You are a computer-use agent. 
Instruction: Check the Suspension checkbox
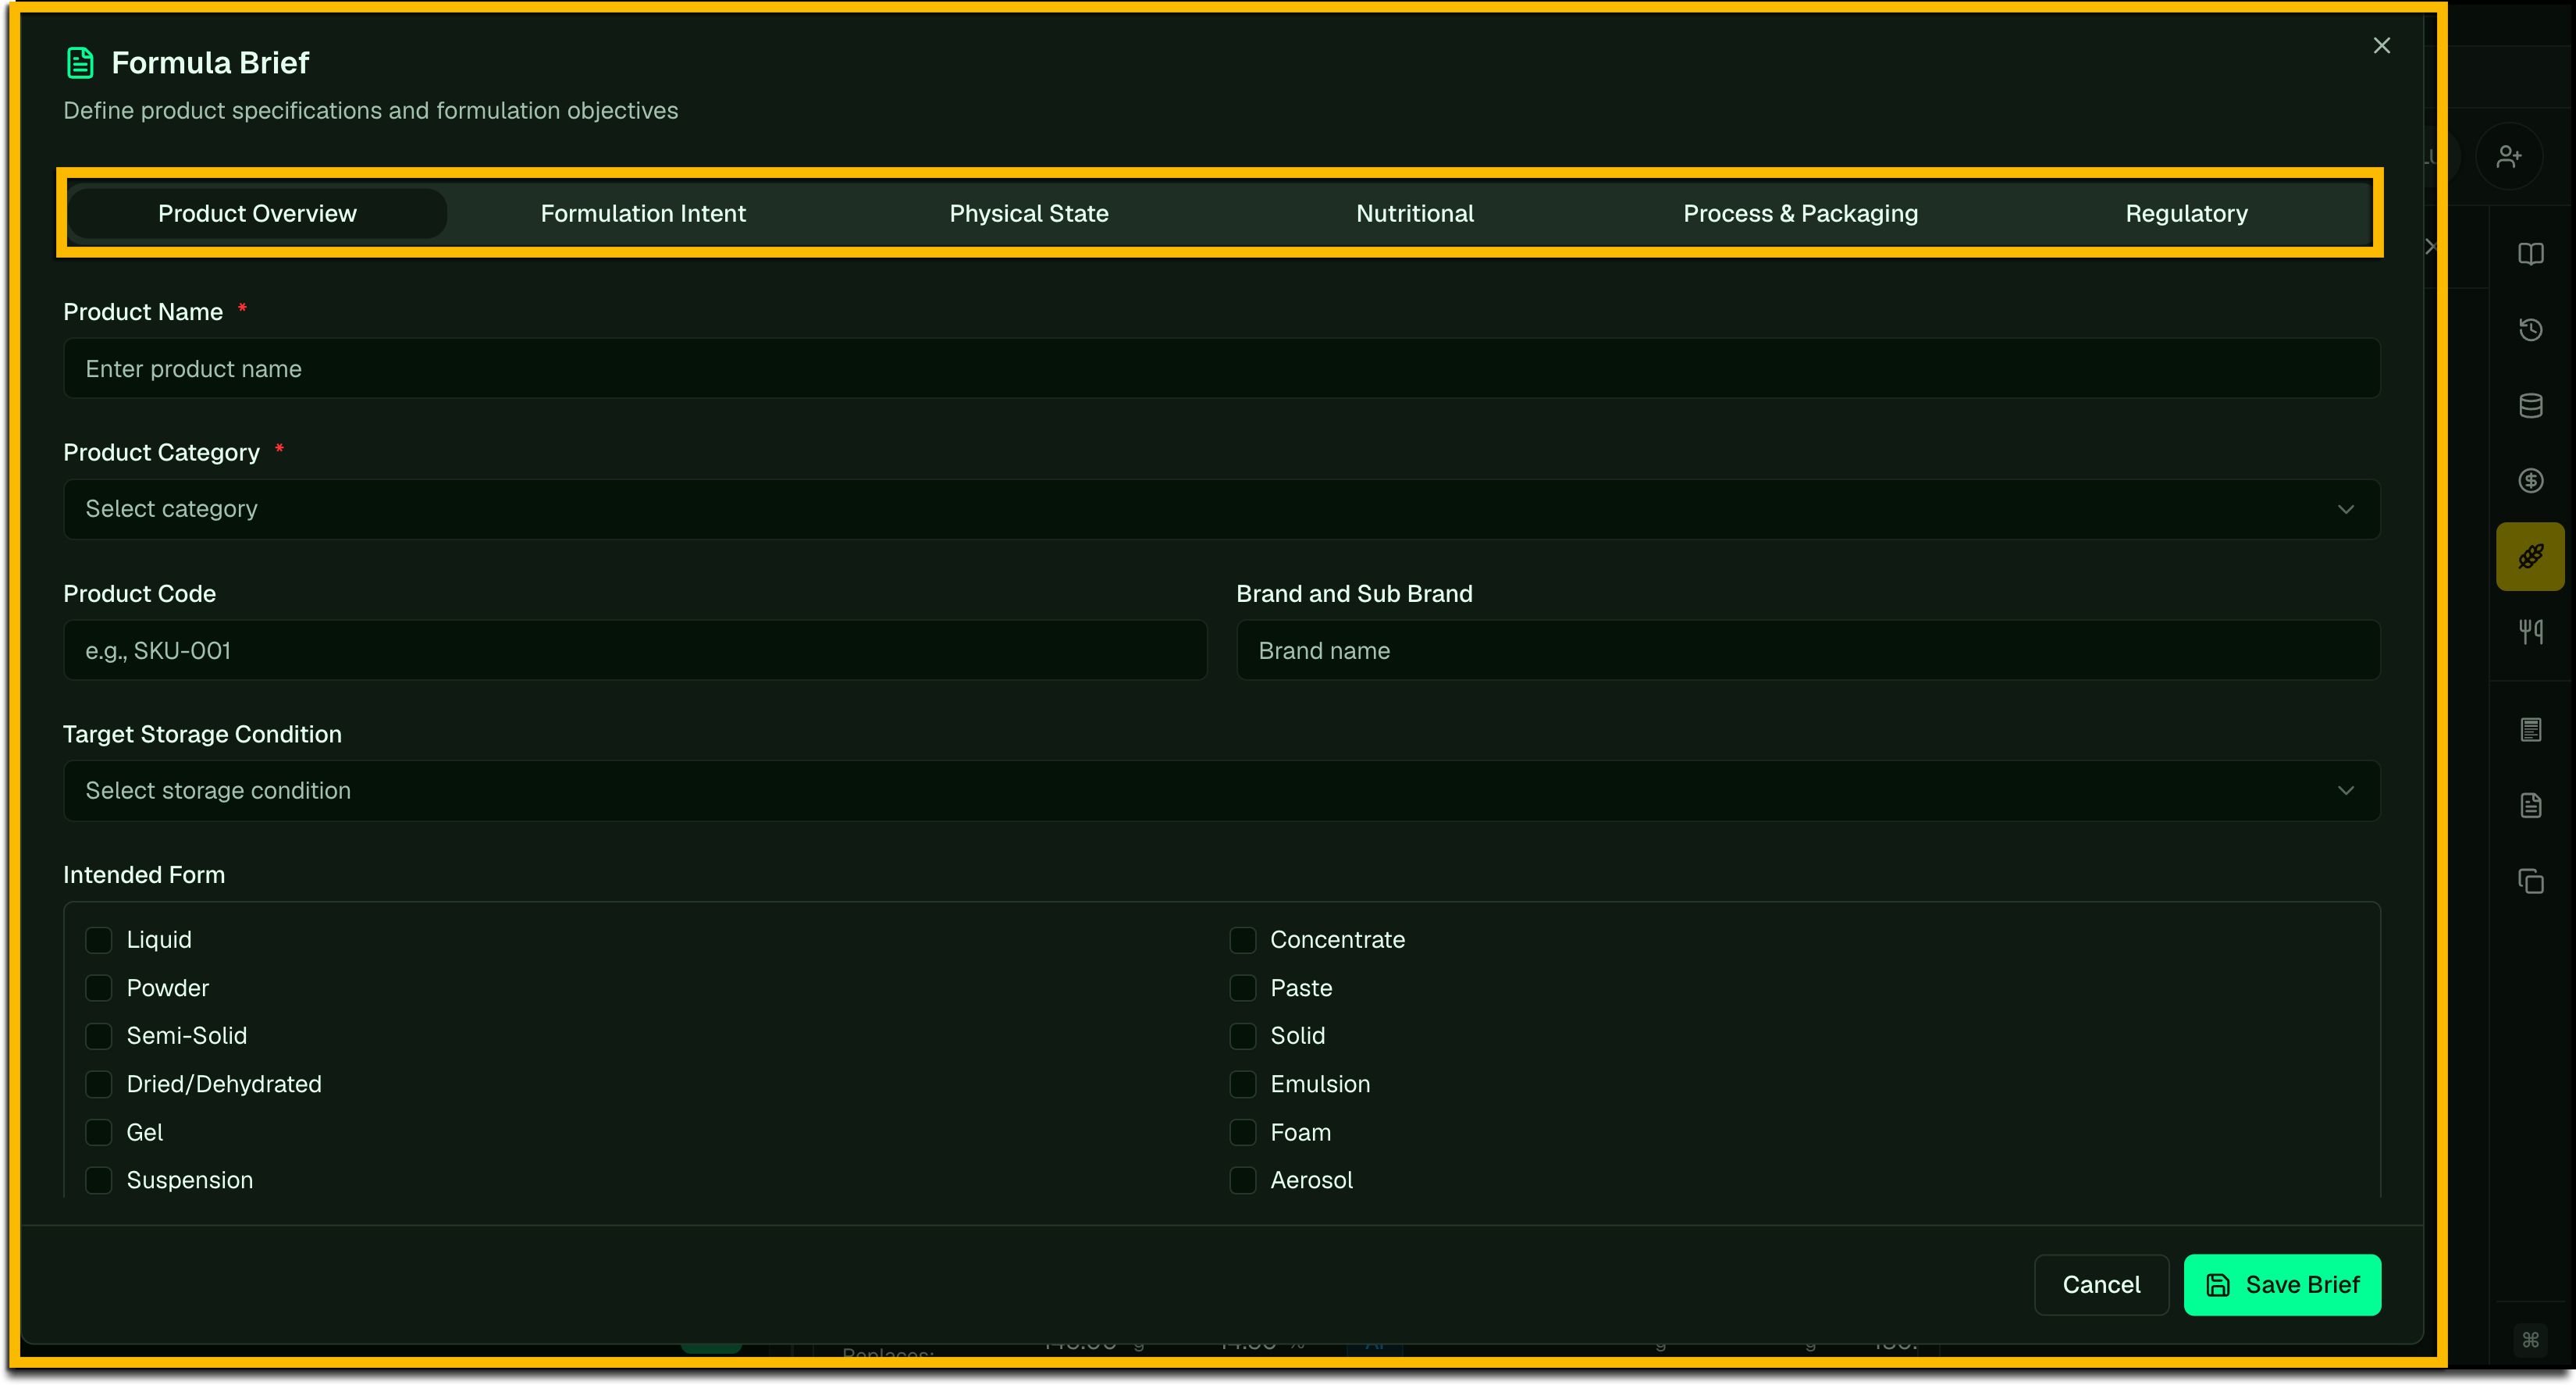click(x=98, y=1180)
